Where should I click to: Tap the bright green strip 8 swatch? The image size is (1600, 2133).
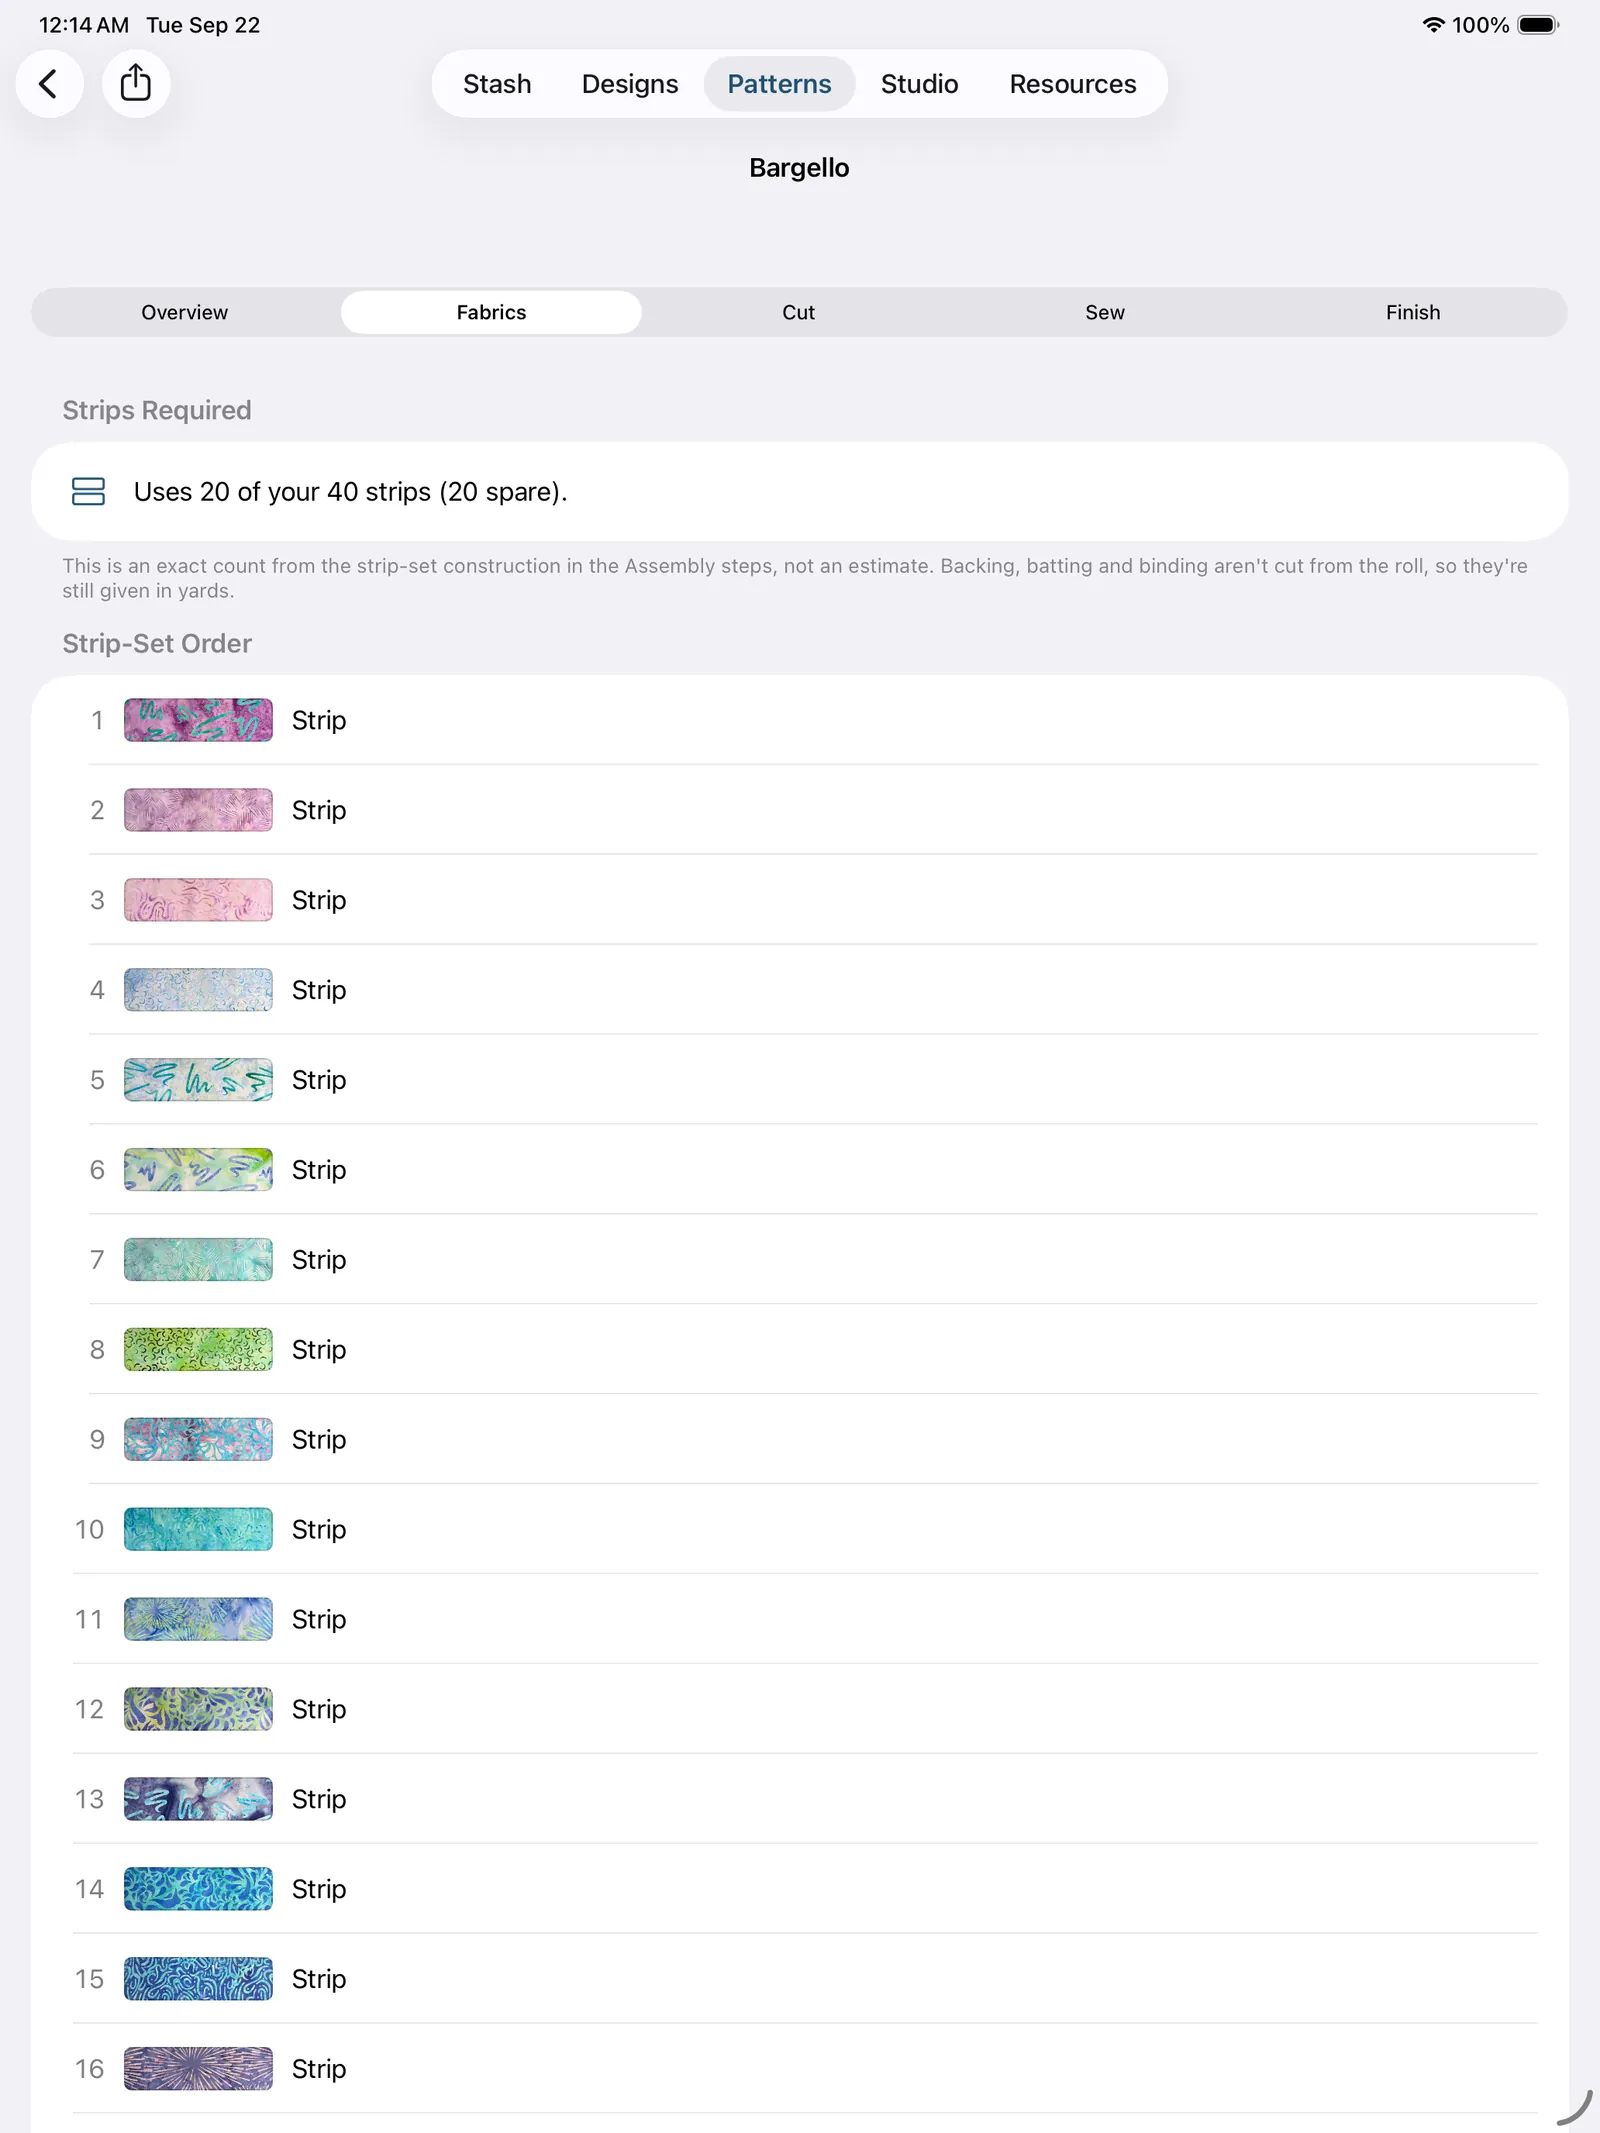click(198, 1350)
